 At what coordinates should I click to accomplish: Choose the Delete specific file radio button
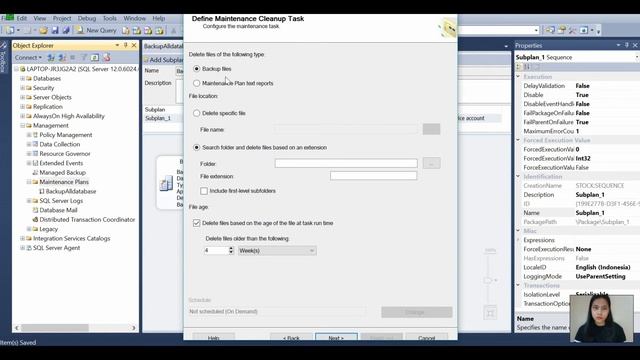(x=197, y=113)
